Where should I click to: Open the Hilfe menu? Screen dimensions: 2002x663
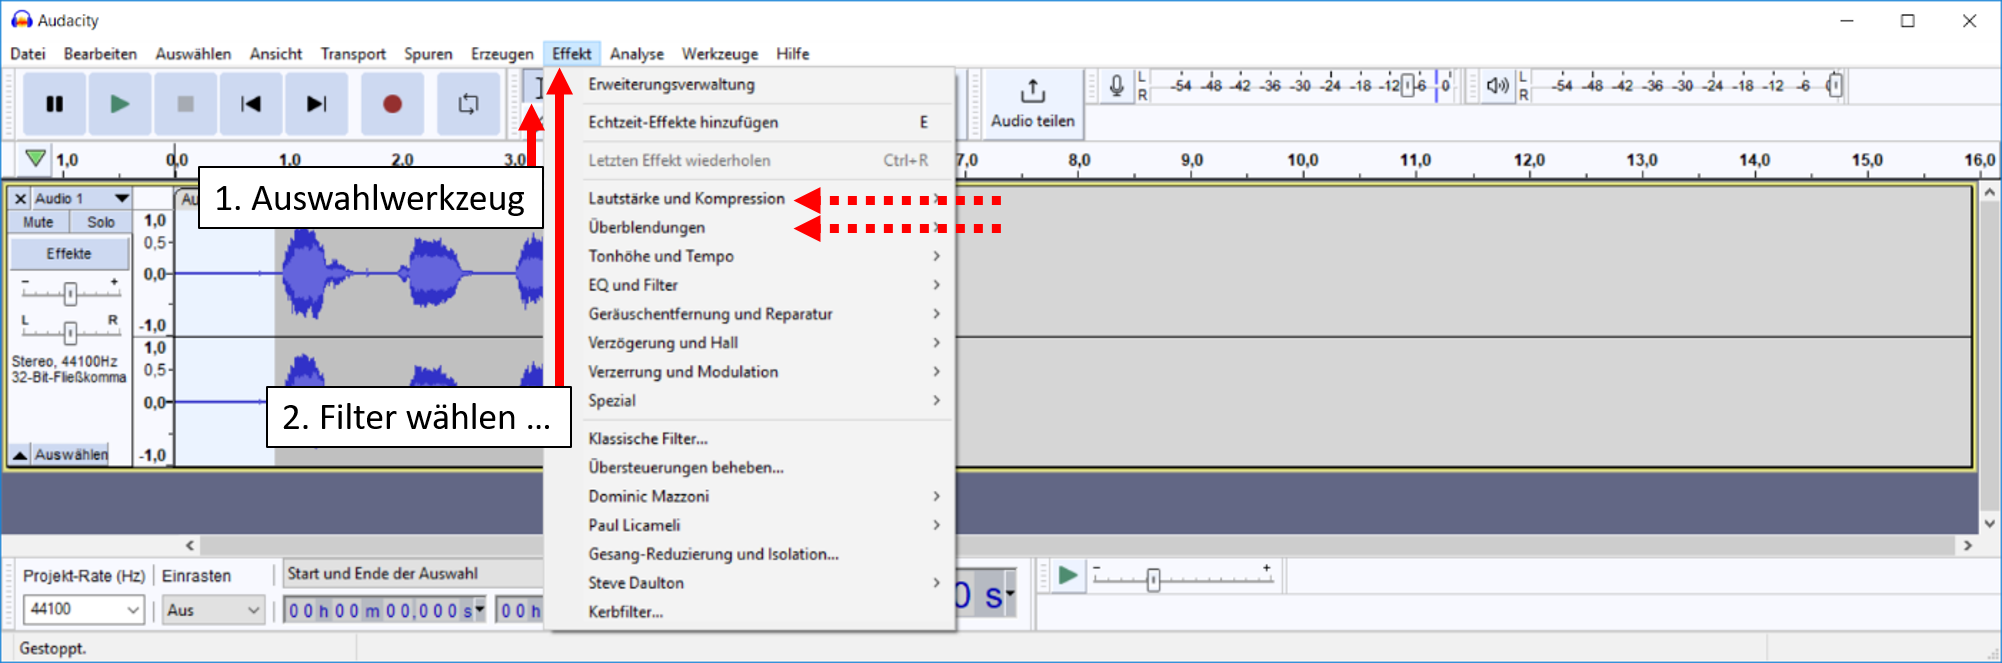pos(793,54)
